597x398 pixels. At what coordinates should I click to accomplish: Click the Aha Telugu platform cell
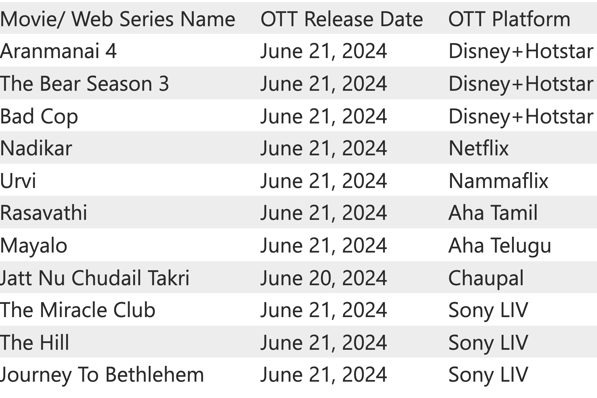point(500,246)
